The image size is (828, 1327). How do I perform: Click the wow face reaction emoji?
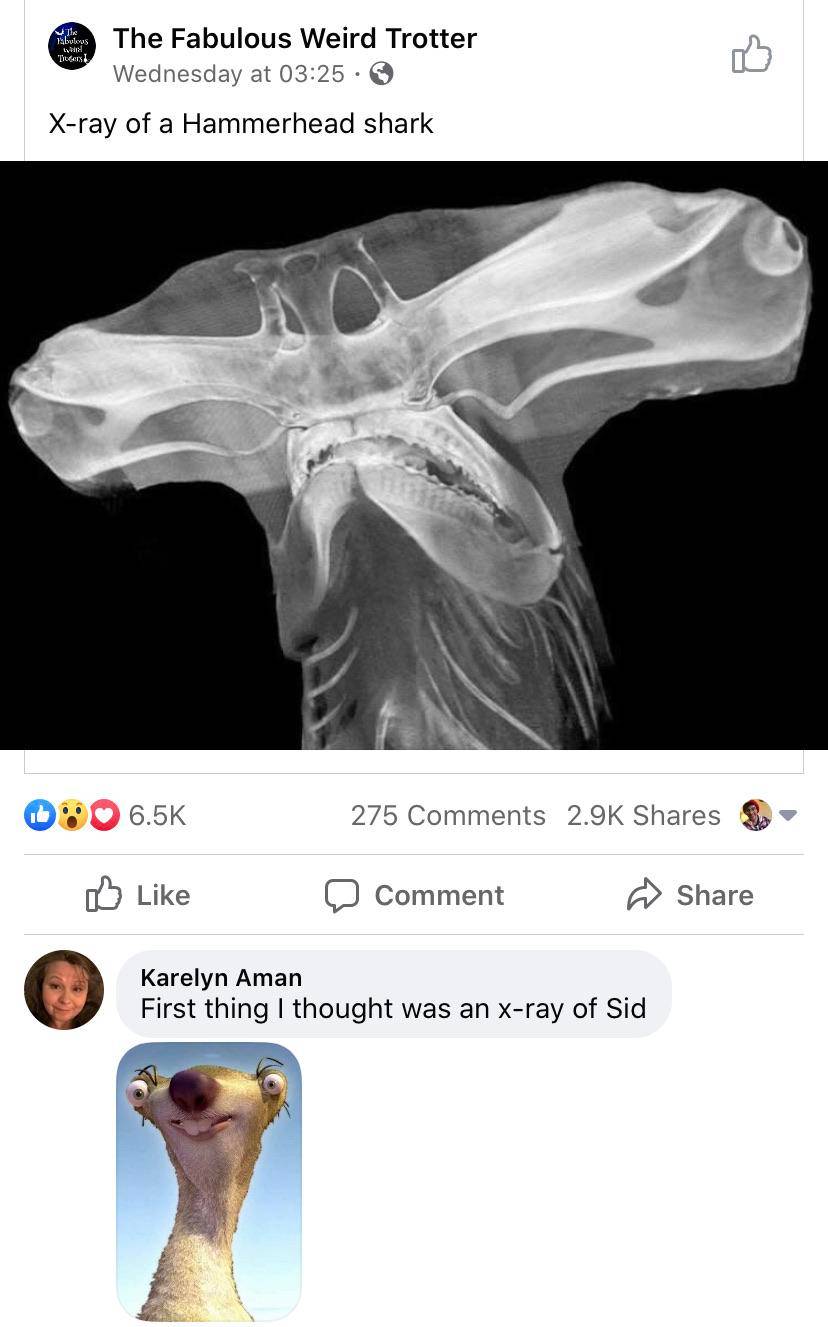[71, 815]
